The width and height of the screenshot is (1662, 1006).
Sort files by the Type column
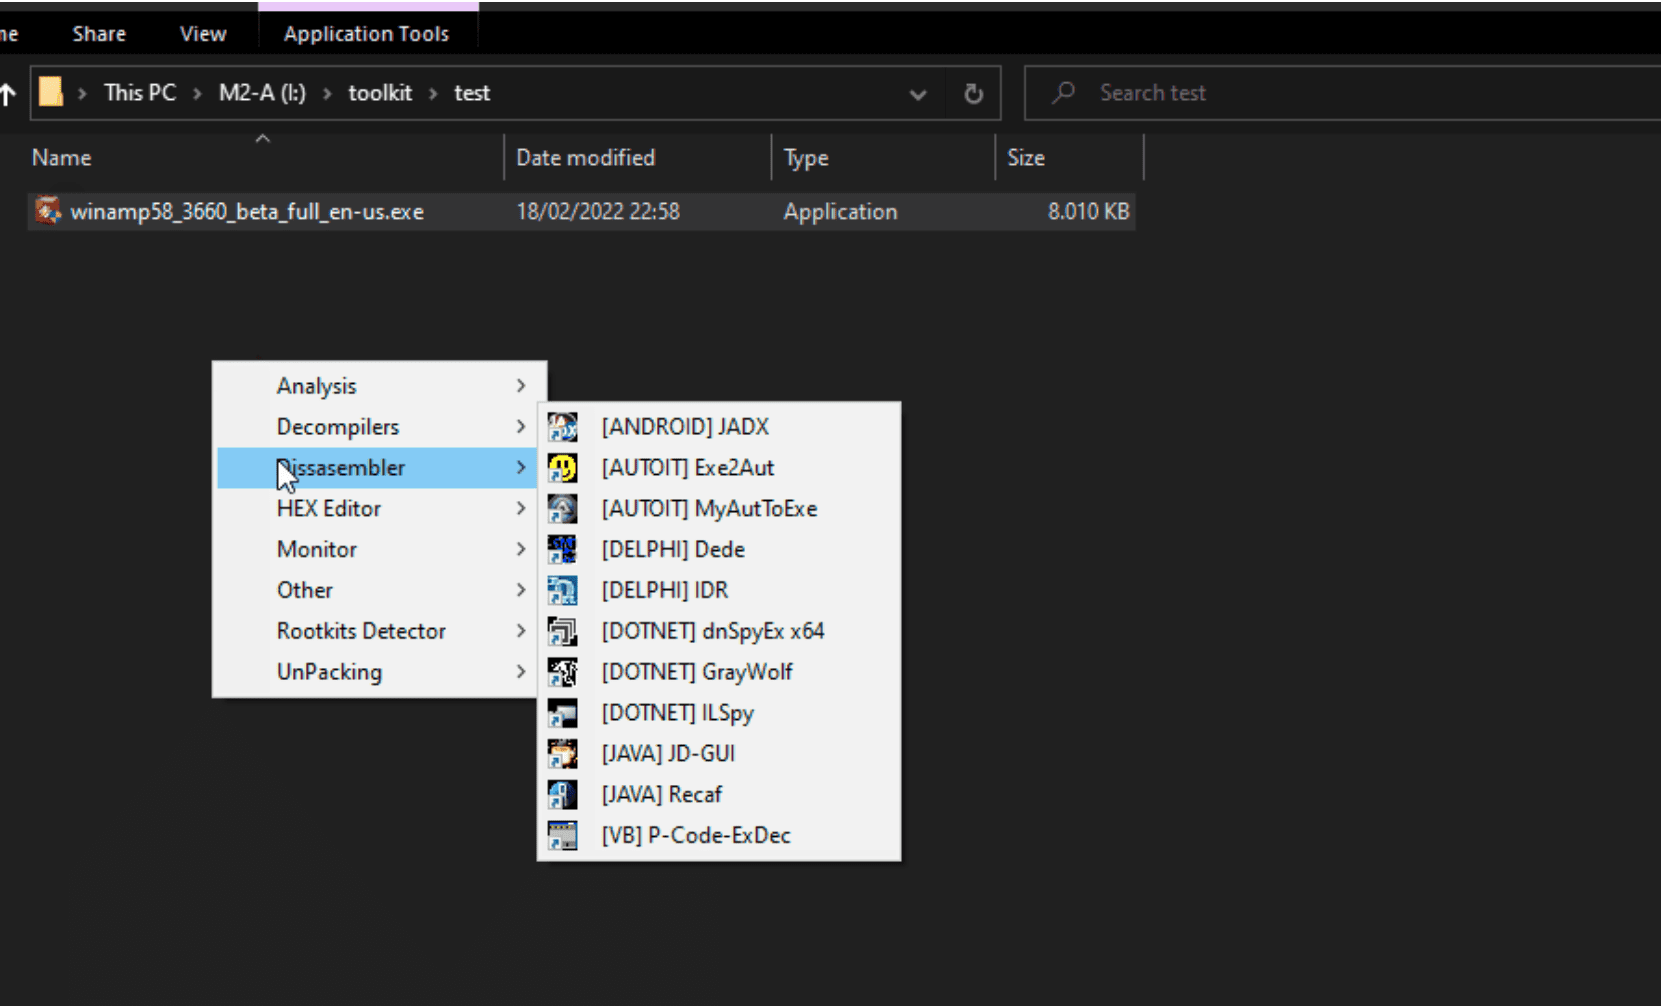pyautogui.click(x=884, y=158)
